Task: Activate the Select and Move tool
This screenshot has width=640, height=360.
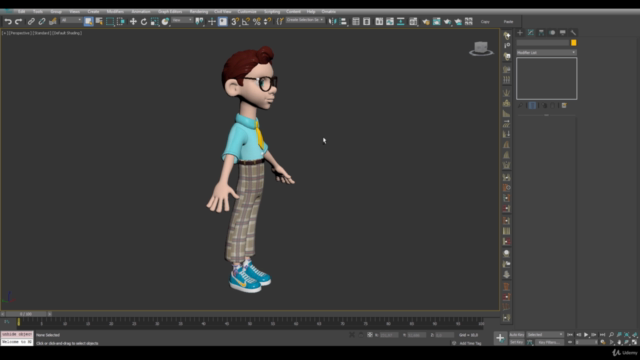Action: pyautogui.click(x=133, y=22)
